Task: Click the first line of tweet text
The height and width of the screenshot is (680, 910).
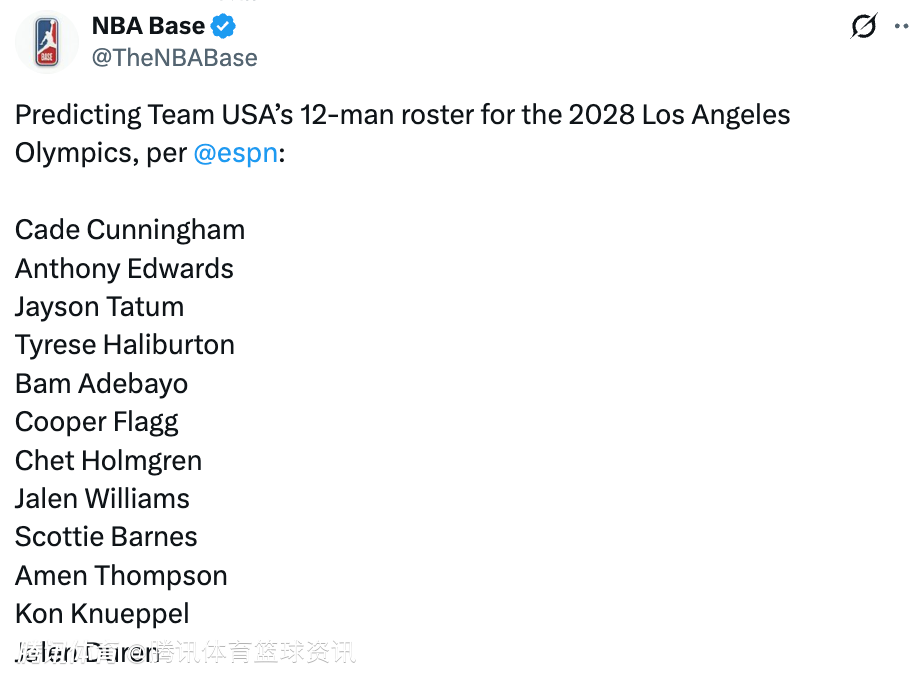Action: (x=402, y=115)
